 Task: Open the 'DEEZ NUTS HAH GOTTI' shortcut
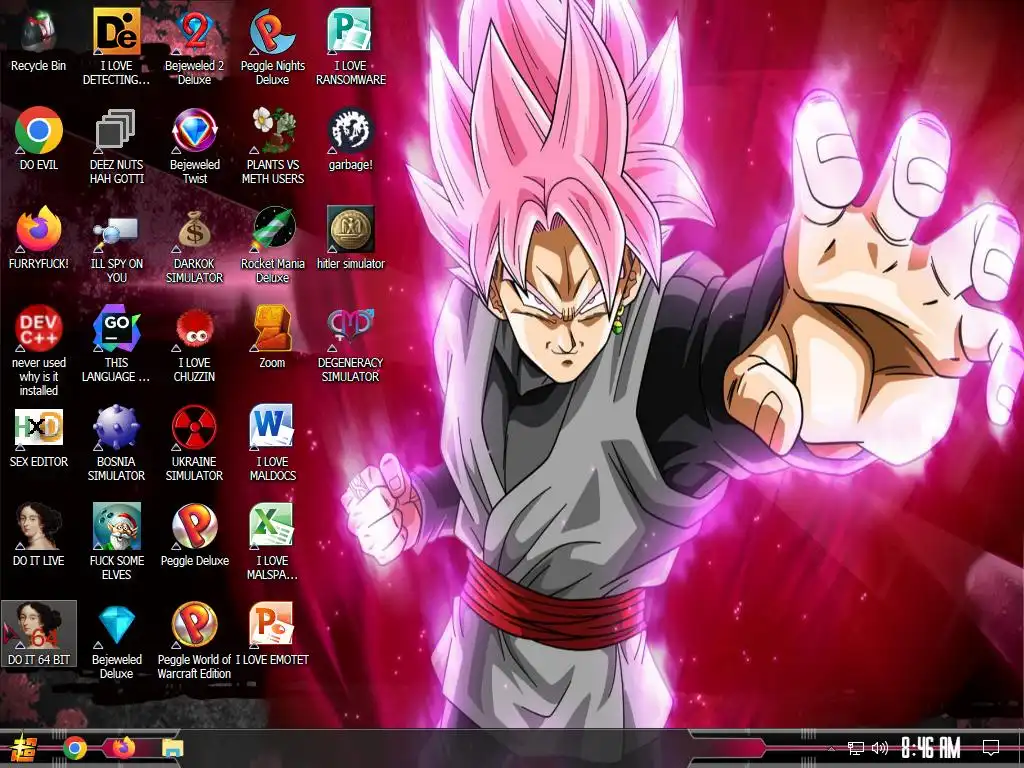click(x=116, y=146)
